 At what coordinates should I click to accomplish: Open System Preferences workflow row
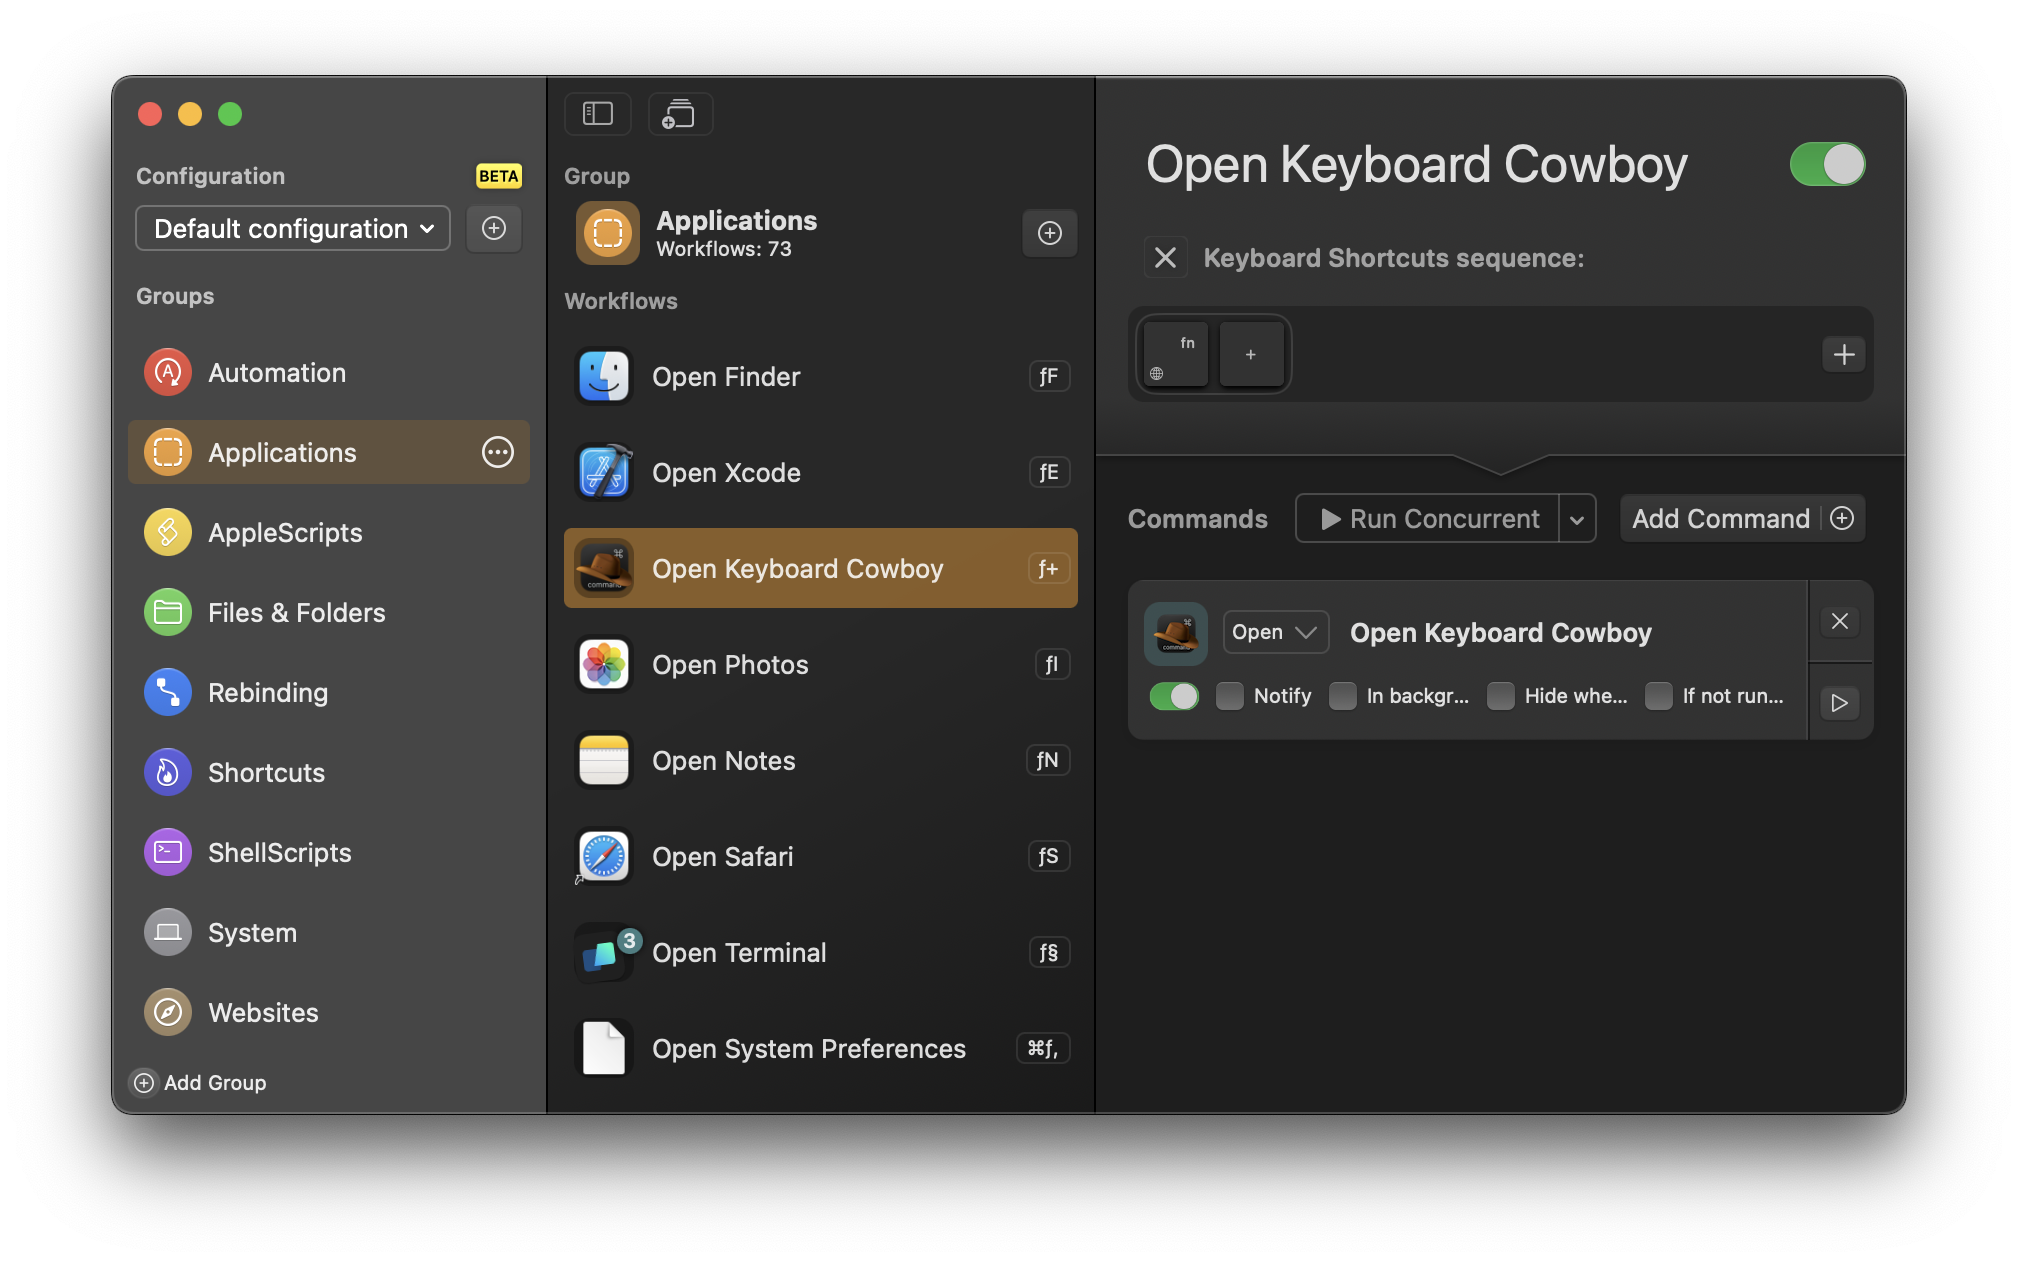pyautogui.click(x=820, y=1048)
